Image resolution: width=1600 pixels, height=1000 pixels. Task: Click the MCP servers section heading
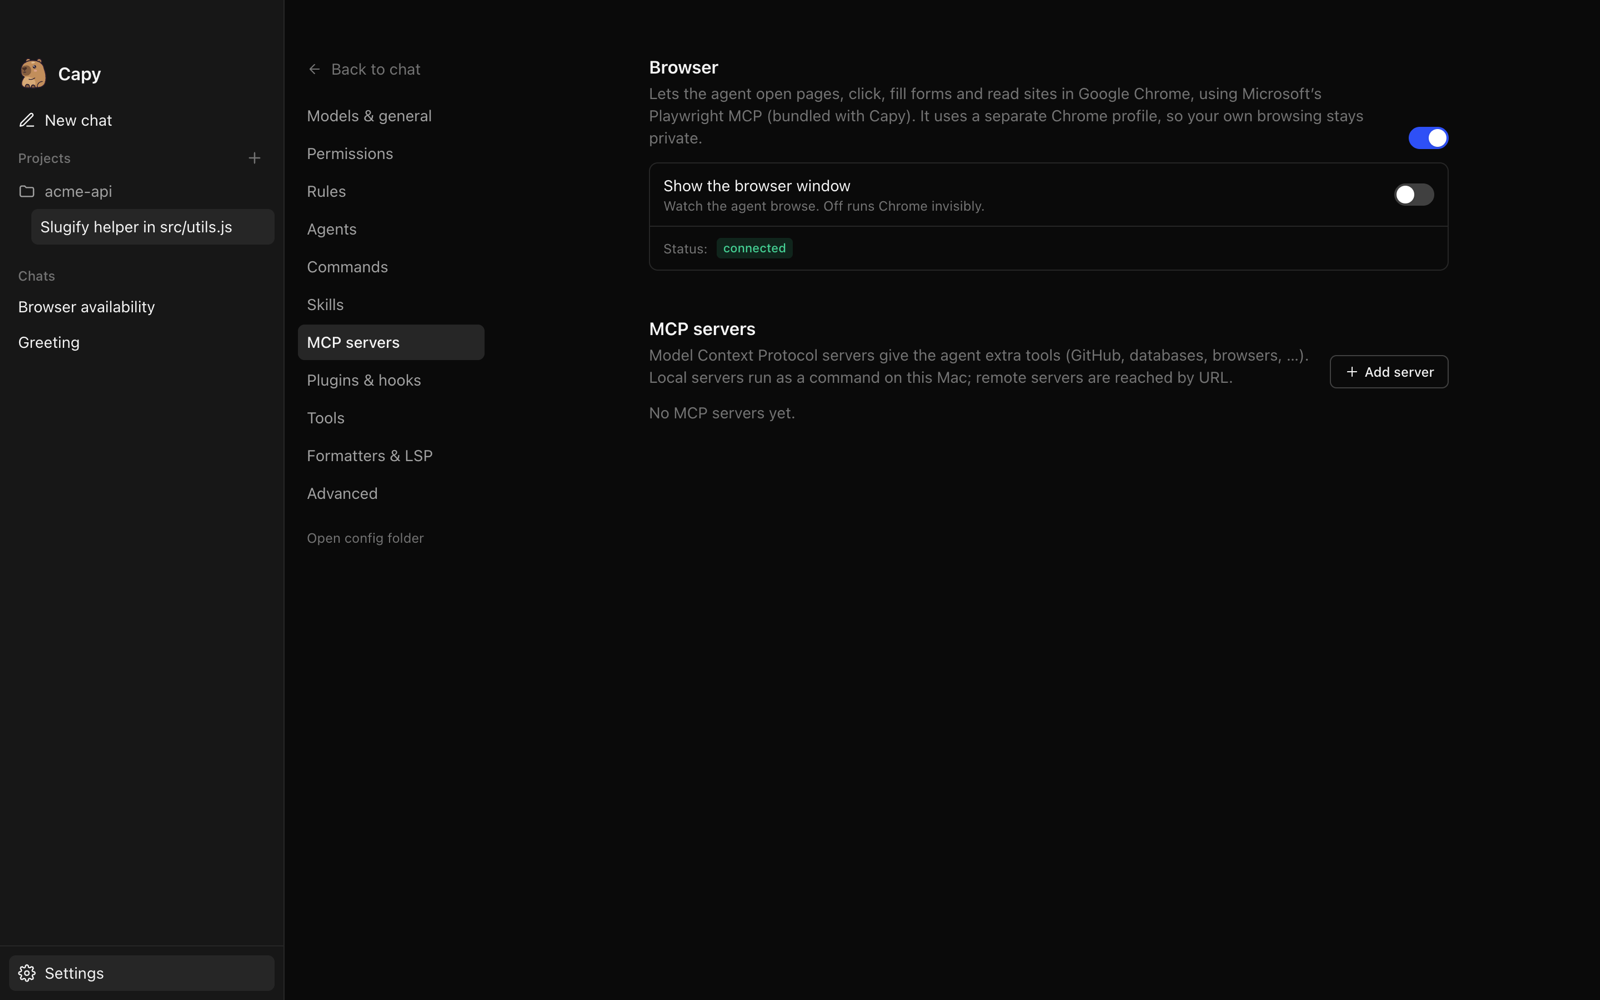(702, 329)
